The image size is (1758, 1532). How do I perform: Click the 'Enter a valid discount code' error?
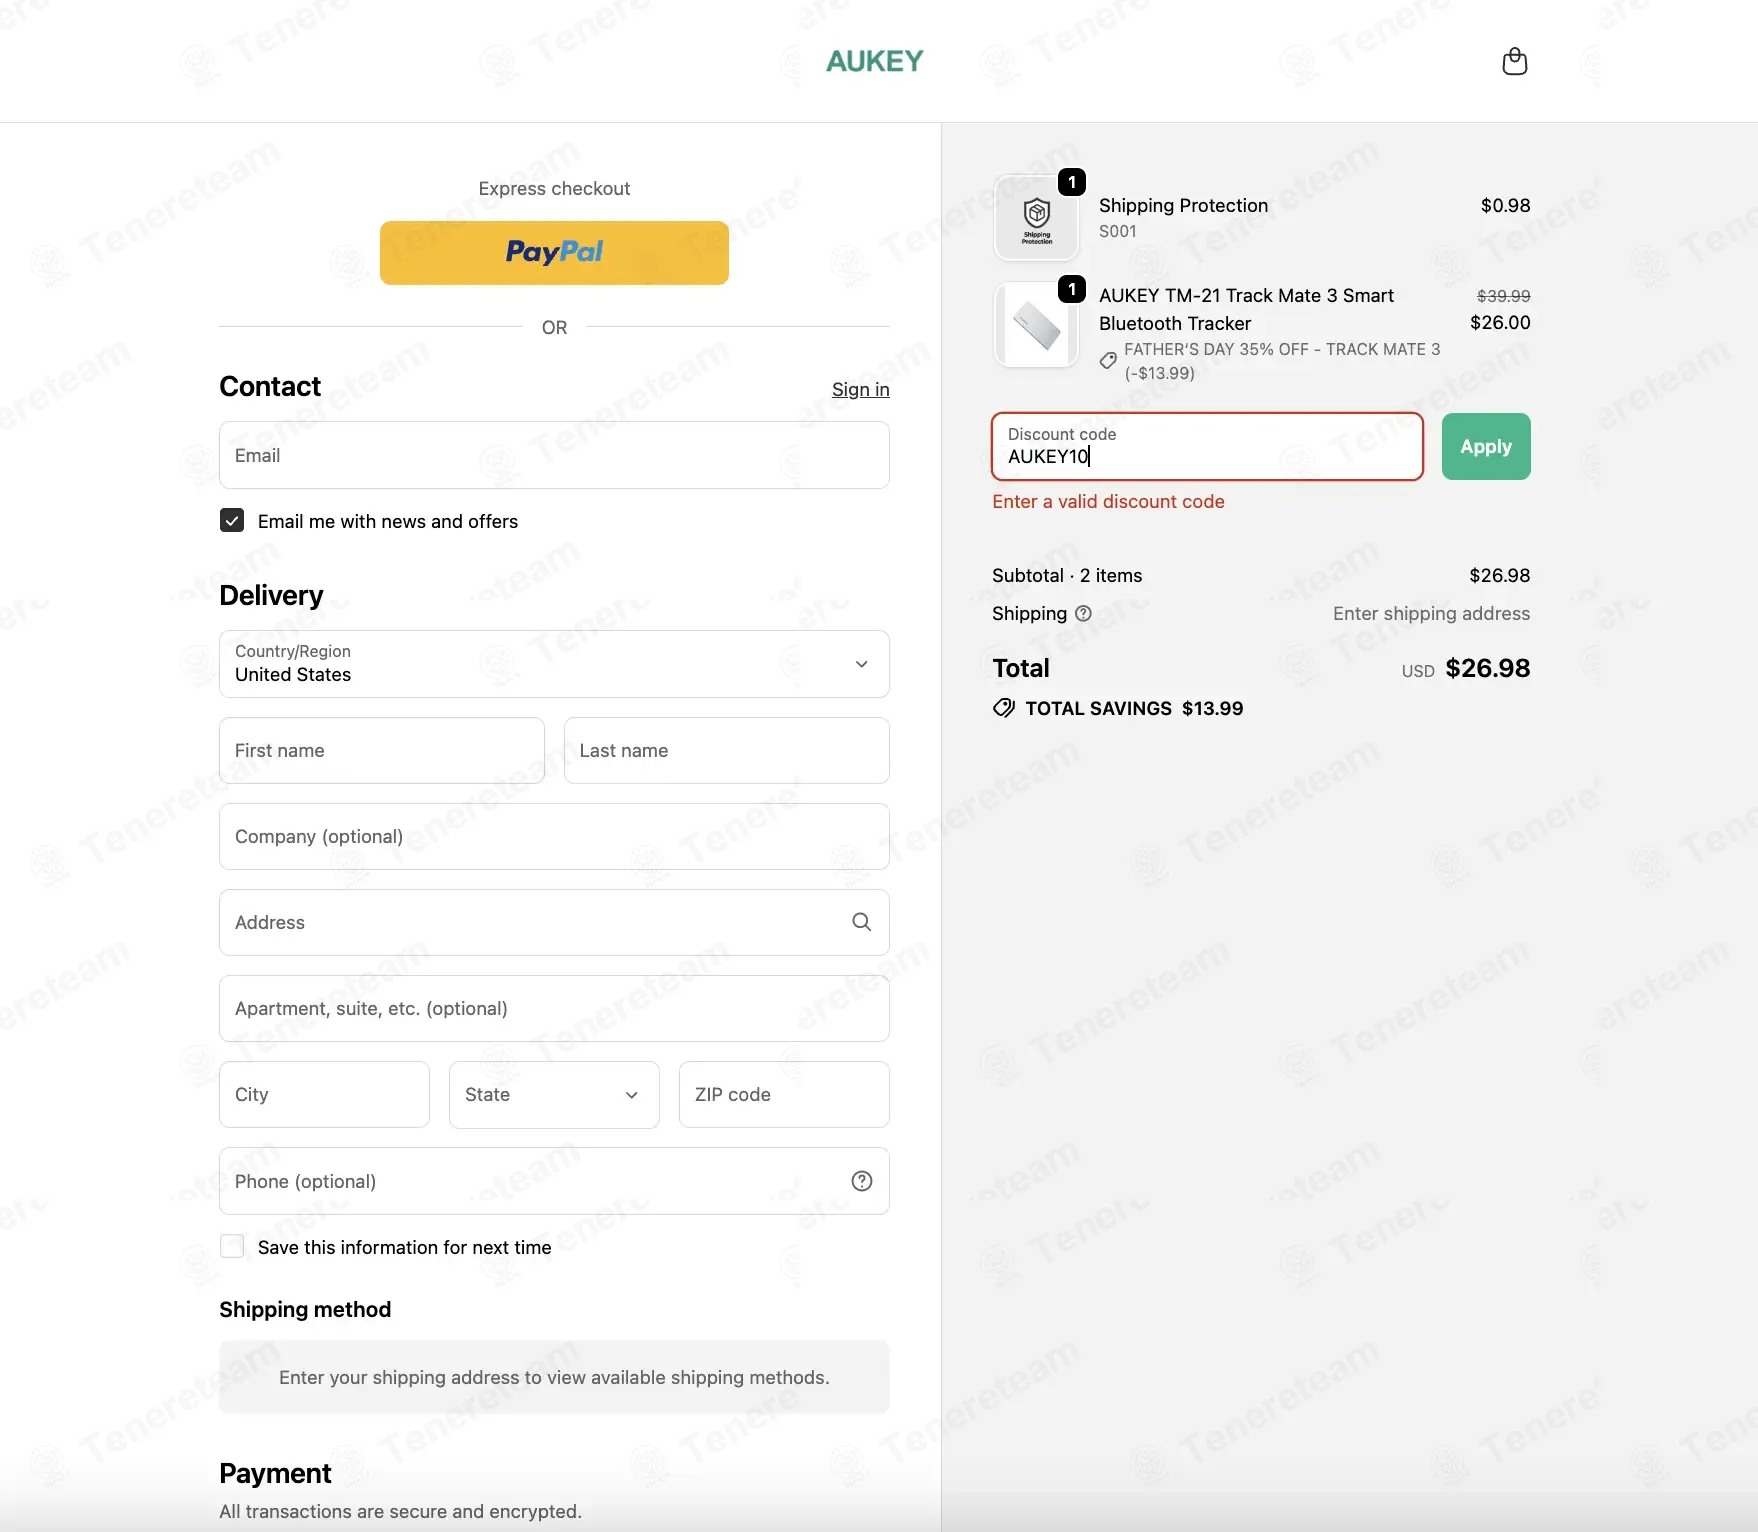point(1108,501)
